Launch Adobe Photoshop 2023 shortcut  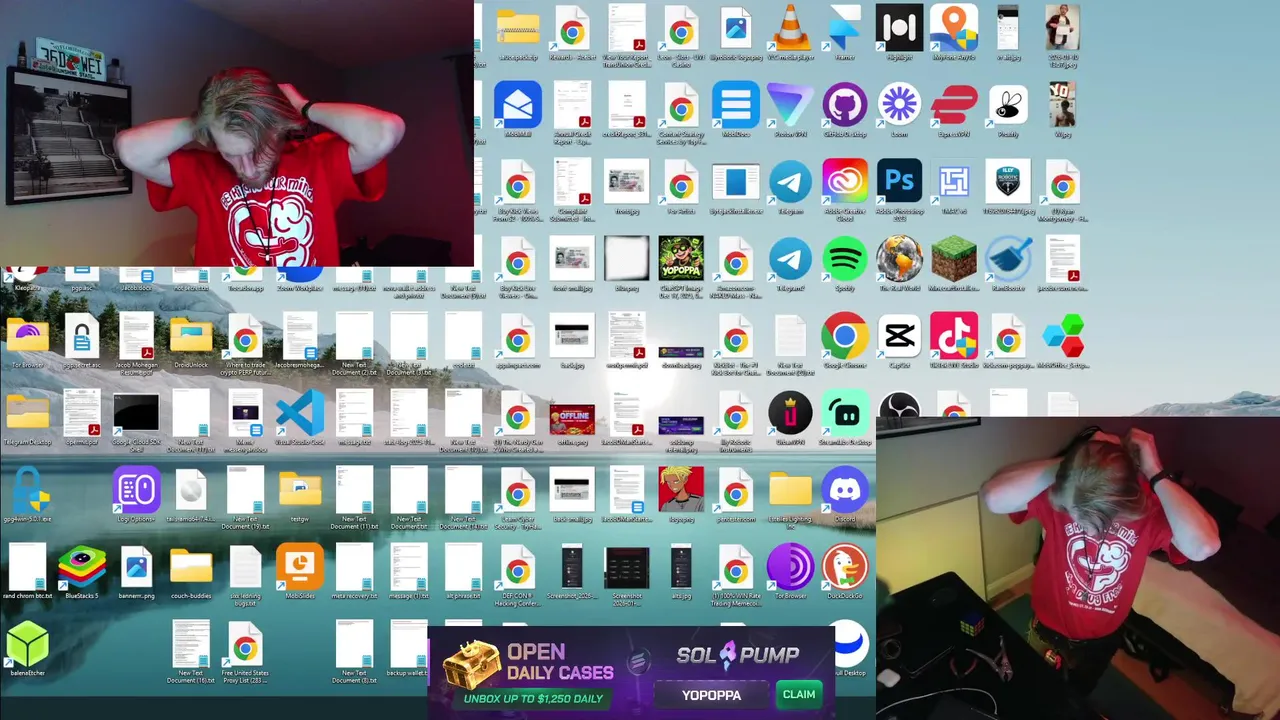[x=899, y=183]
